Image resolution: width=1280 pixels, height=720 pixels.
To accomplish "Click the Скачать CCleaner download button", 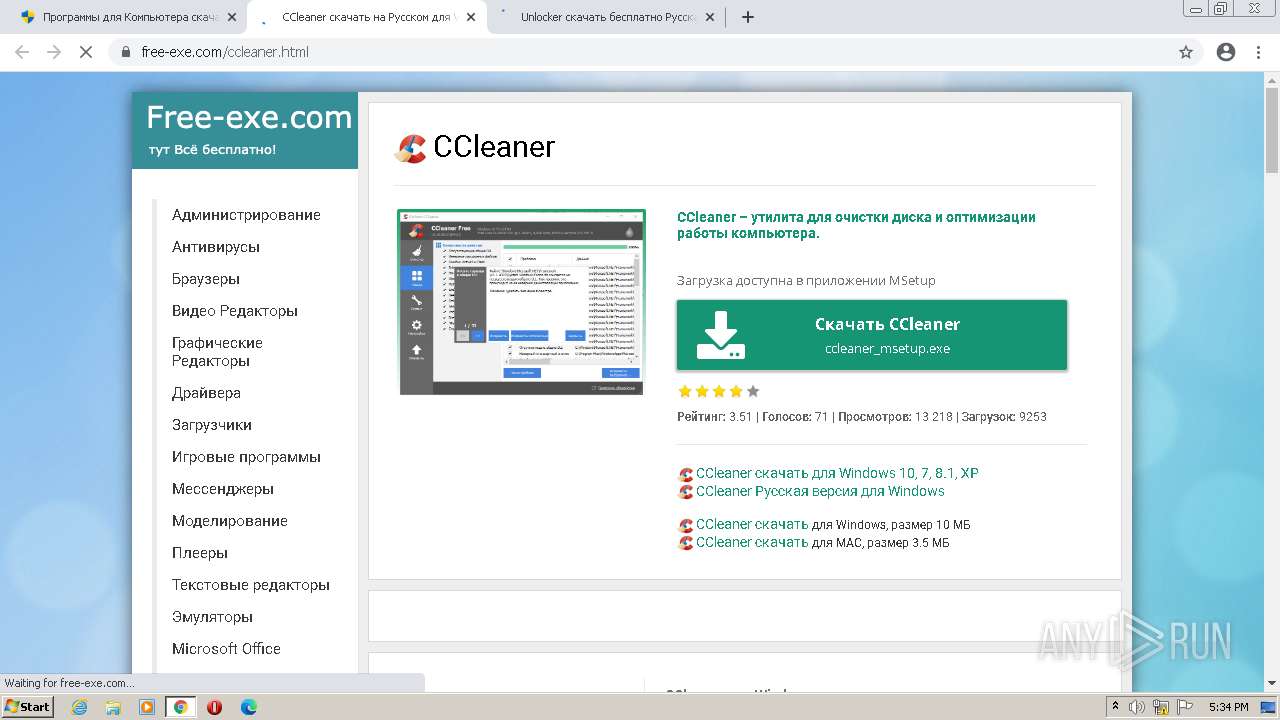I will click(872, 335).
